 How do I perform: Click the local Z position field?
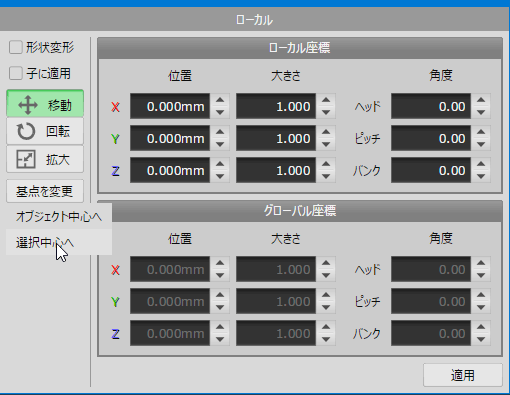pyautogui.click(x=170, y=170)
